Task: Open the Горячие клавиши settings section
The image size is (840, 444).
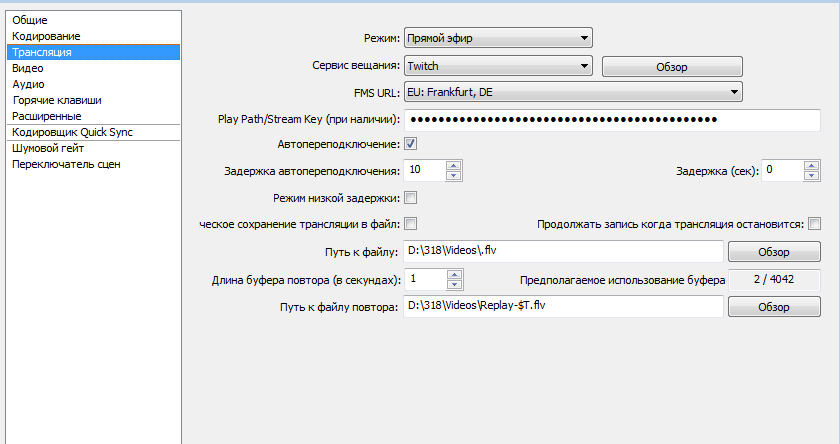Action: 94,100
